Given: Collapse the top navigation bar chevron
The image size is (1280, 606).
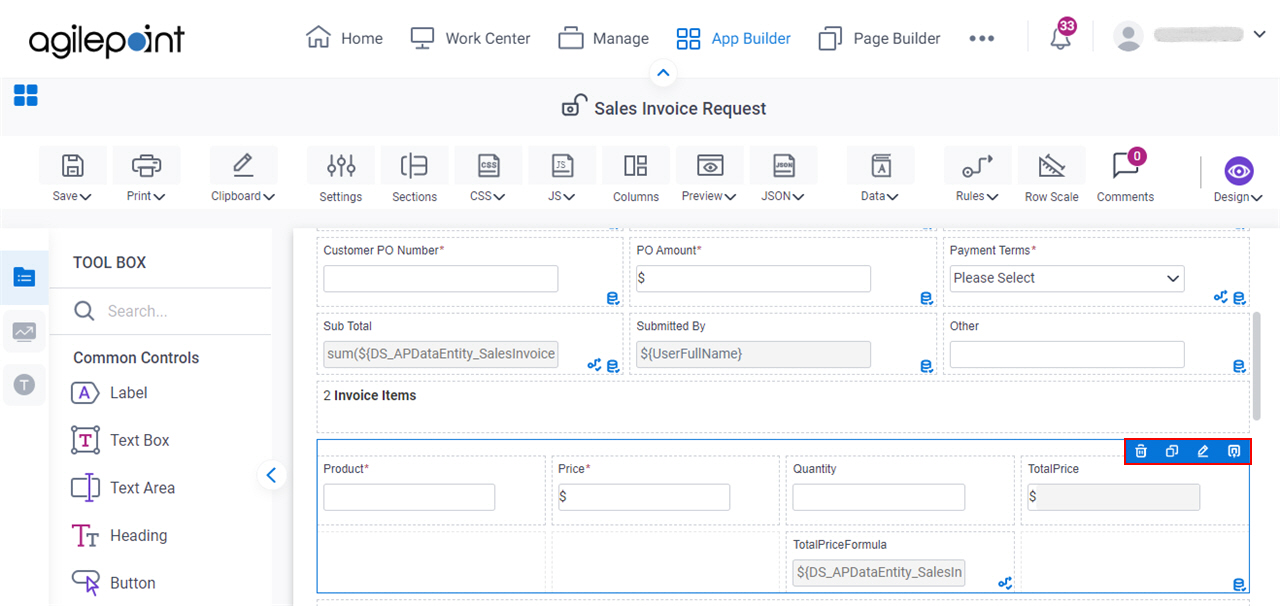Looking at the screenshot, I should pos(663,73).
